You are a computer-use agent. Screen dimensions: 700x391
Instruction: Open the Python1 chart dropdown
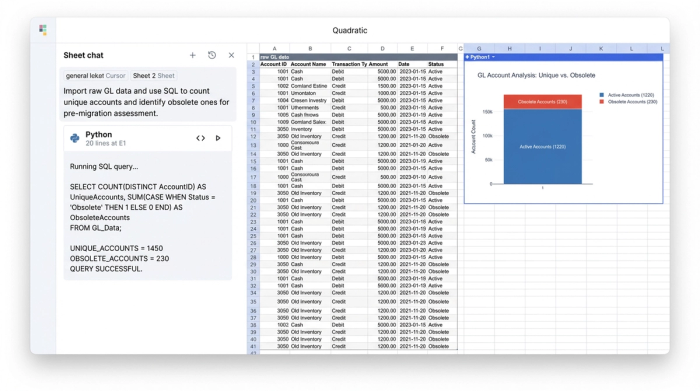point(493,57)
